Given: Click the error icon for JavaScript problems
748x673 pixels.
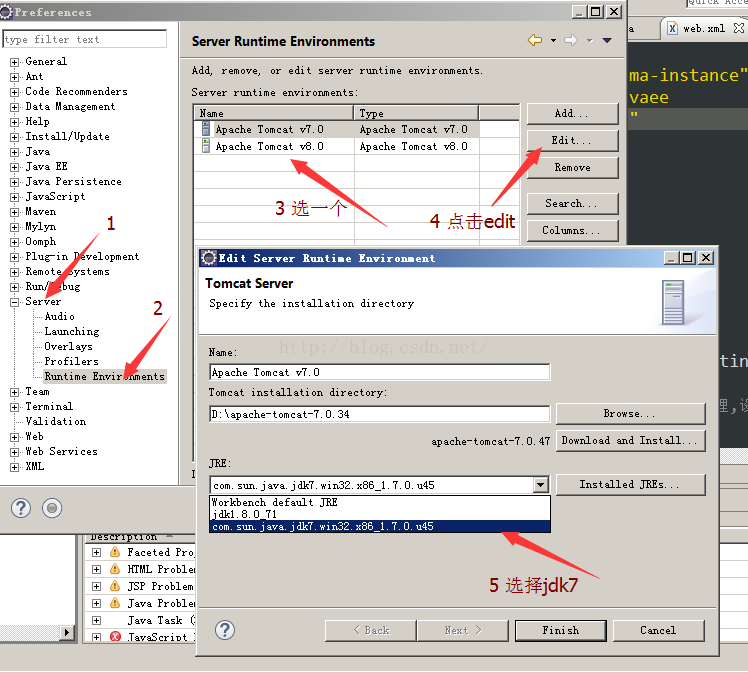Looking at the screenshot, I should pos(115,636).
